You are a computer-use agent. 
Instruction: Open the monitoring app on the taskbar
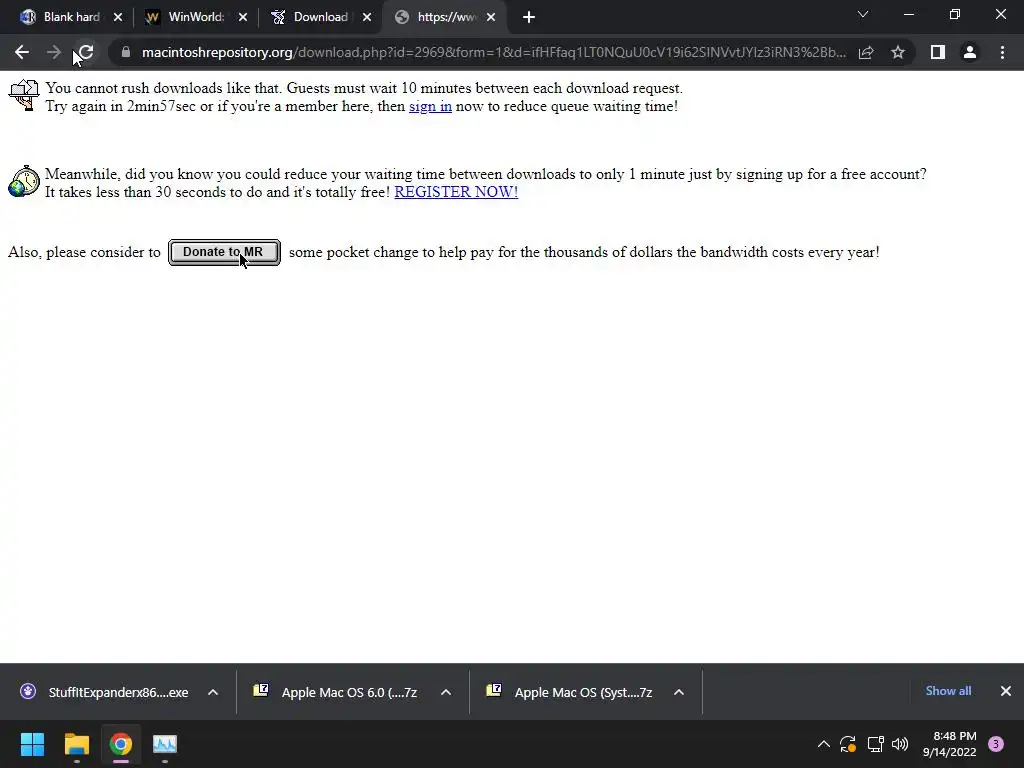pyautogui.click(x=165, y=744)
